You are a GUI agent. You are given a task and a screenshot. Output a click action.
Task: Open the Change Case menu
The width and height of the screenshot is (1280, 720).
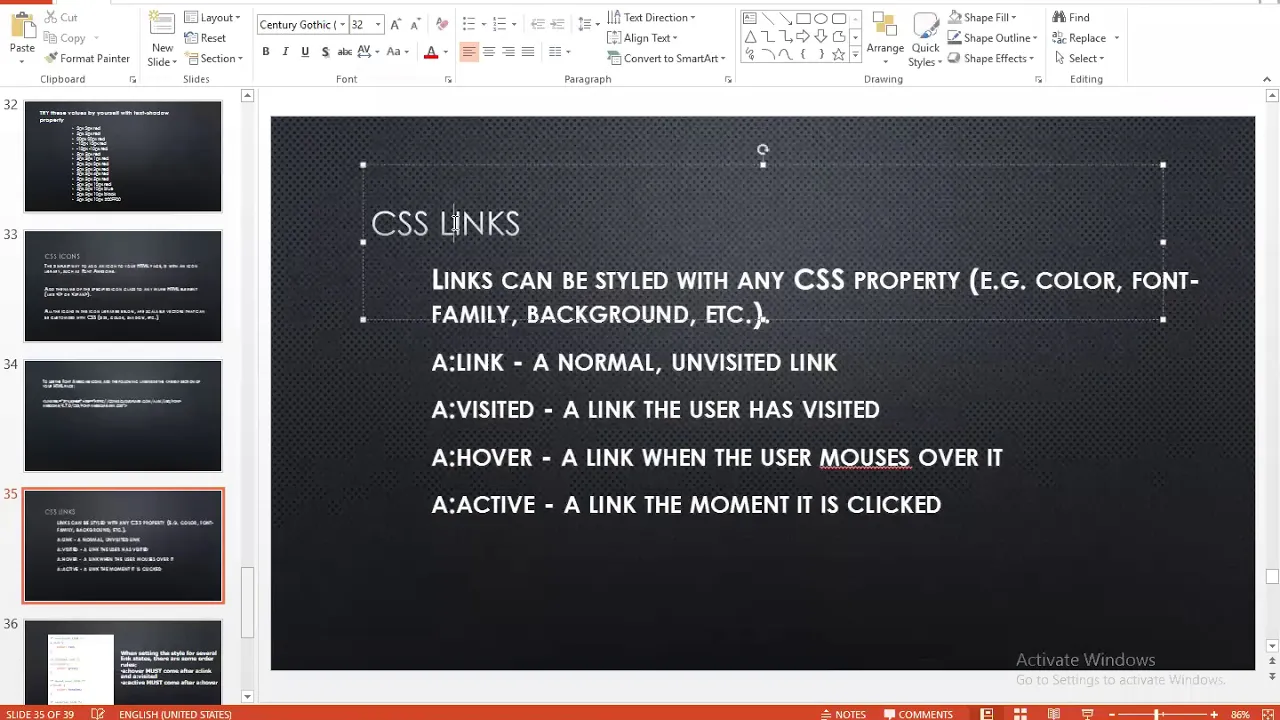tap(397, 52)
